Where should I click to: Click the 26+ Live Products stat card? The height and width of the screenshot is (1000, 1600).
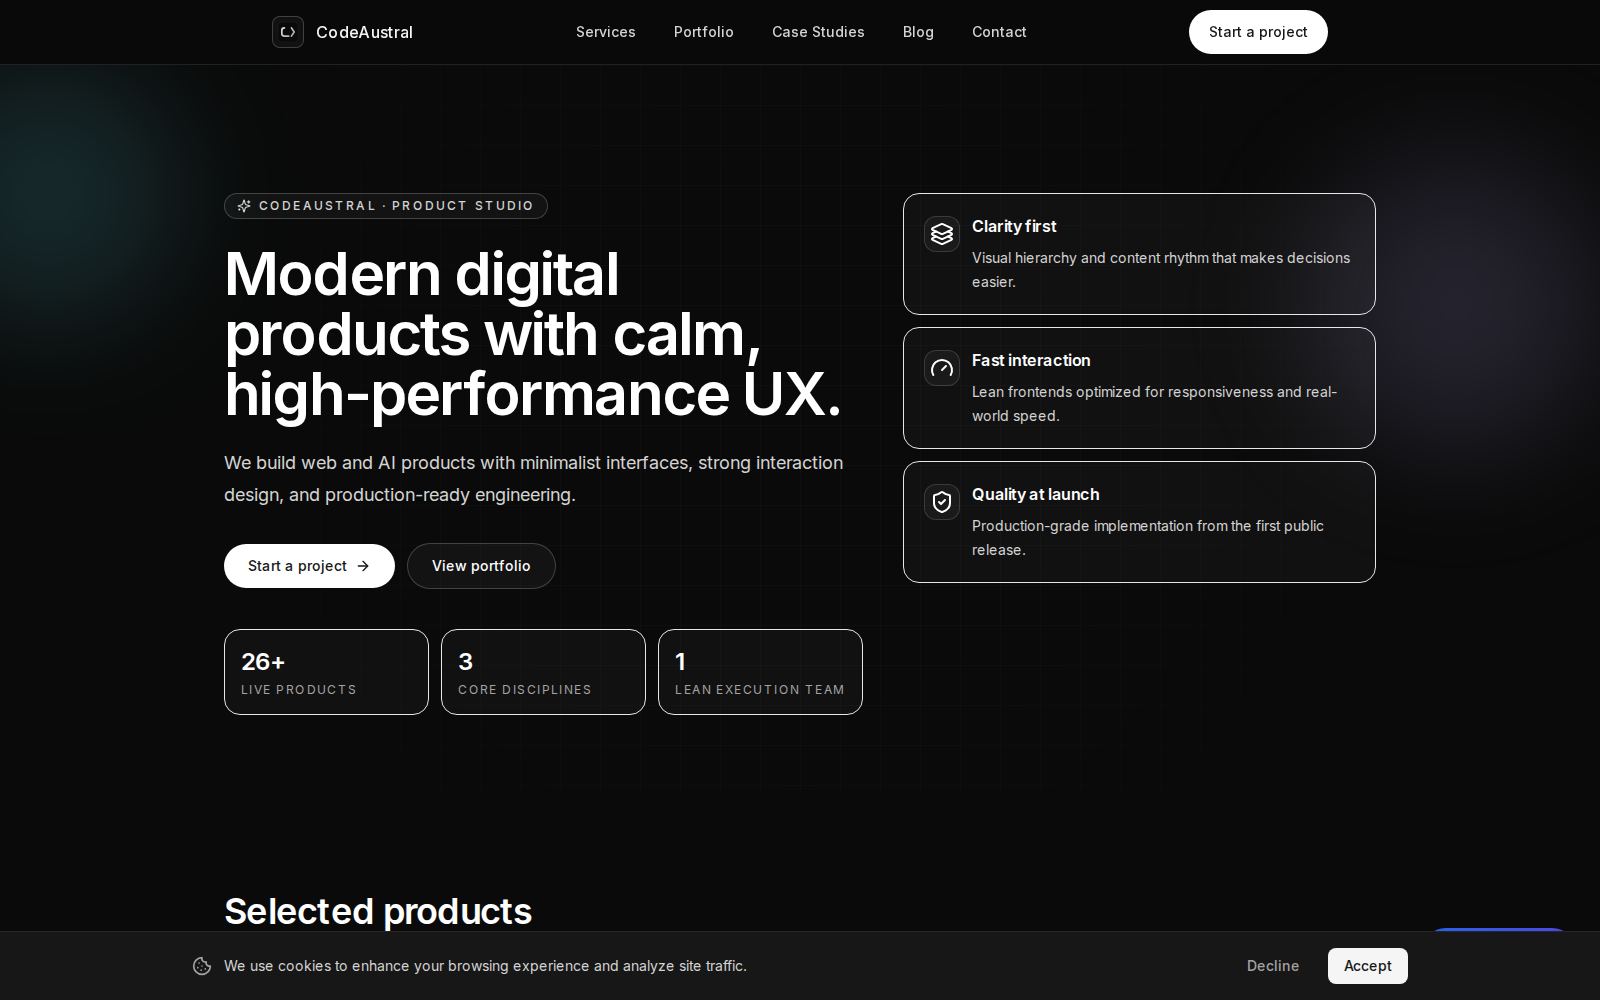point(326,672)
